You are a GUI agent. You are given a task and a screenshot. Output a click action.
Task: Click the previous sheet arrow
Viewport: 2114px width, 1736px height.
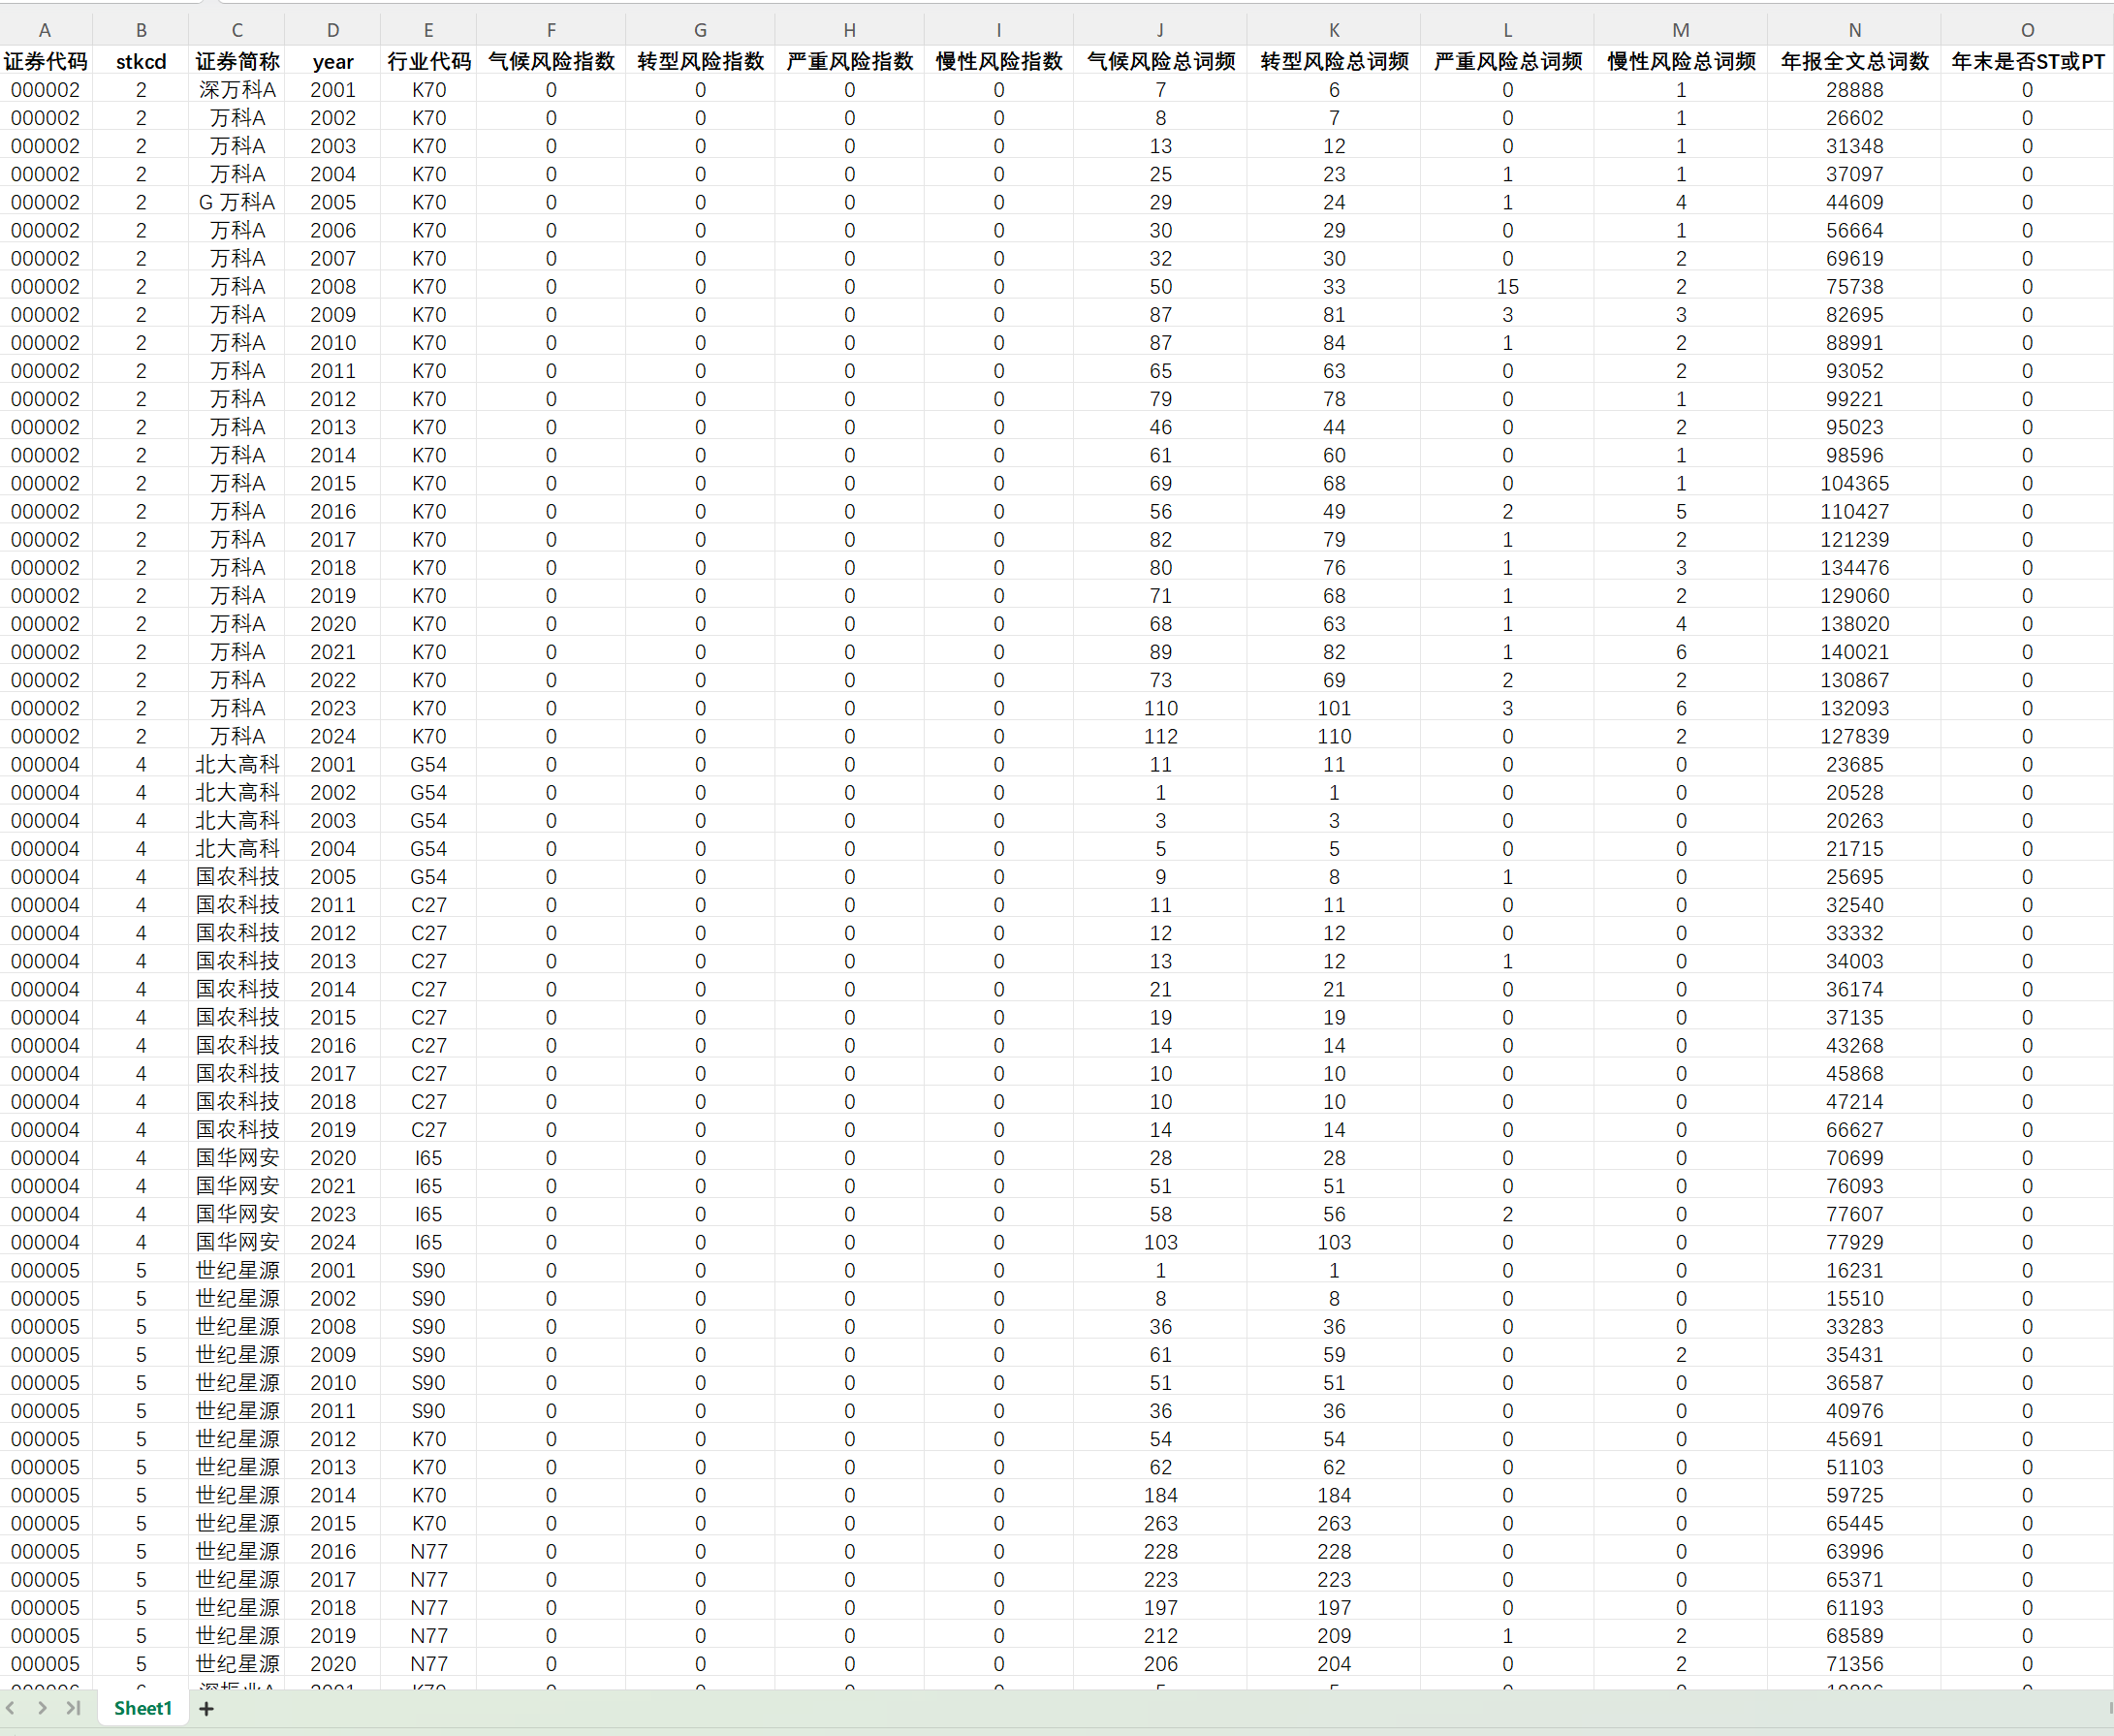click(x=11, y=1708)
